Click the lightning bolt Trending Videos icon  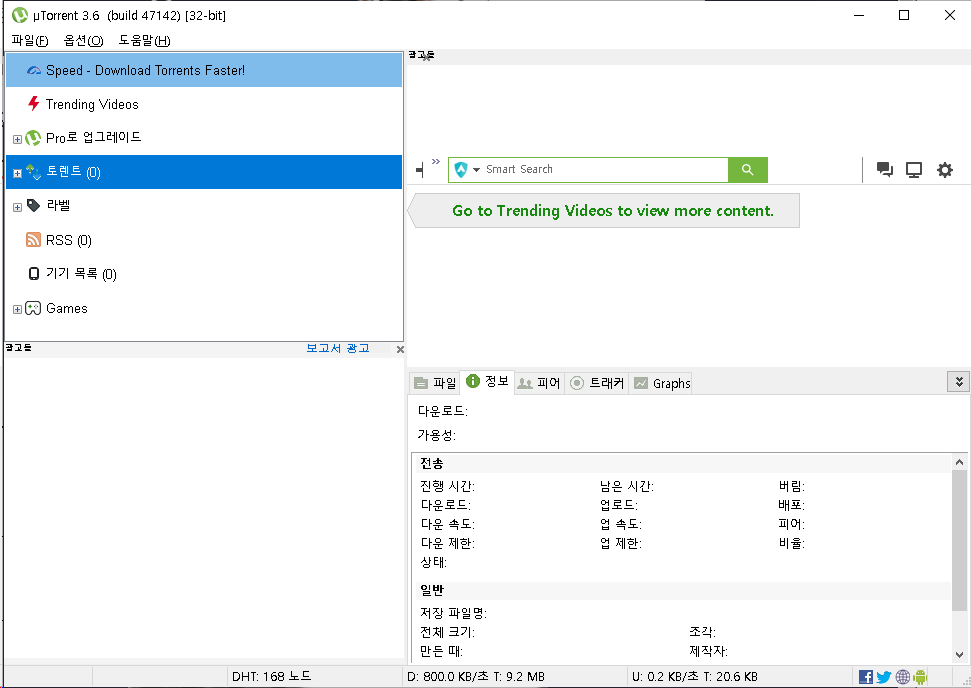tap(34, 103)
